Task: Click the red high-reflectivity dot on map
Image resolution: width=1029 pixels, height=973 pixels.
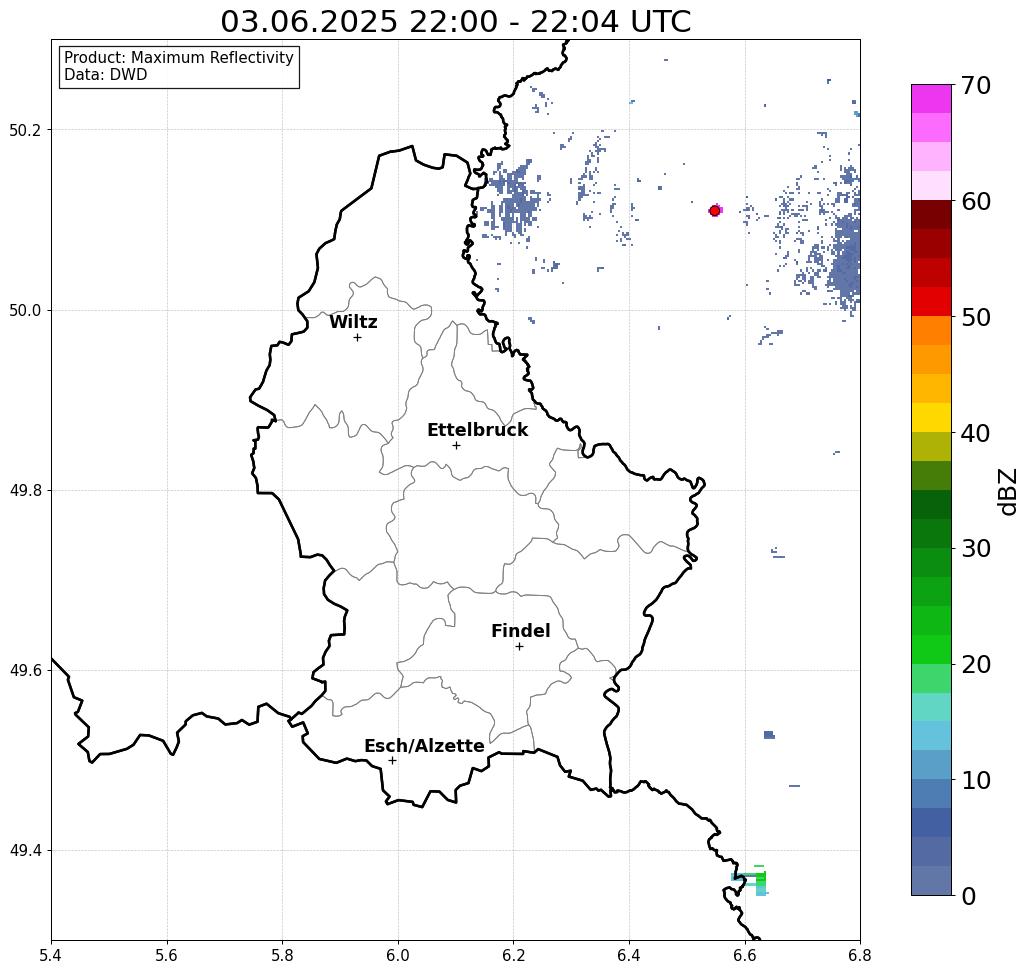Action: click(x=715, y=211)
